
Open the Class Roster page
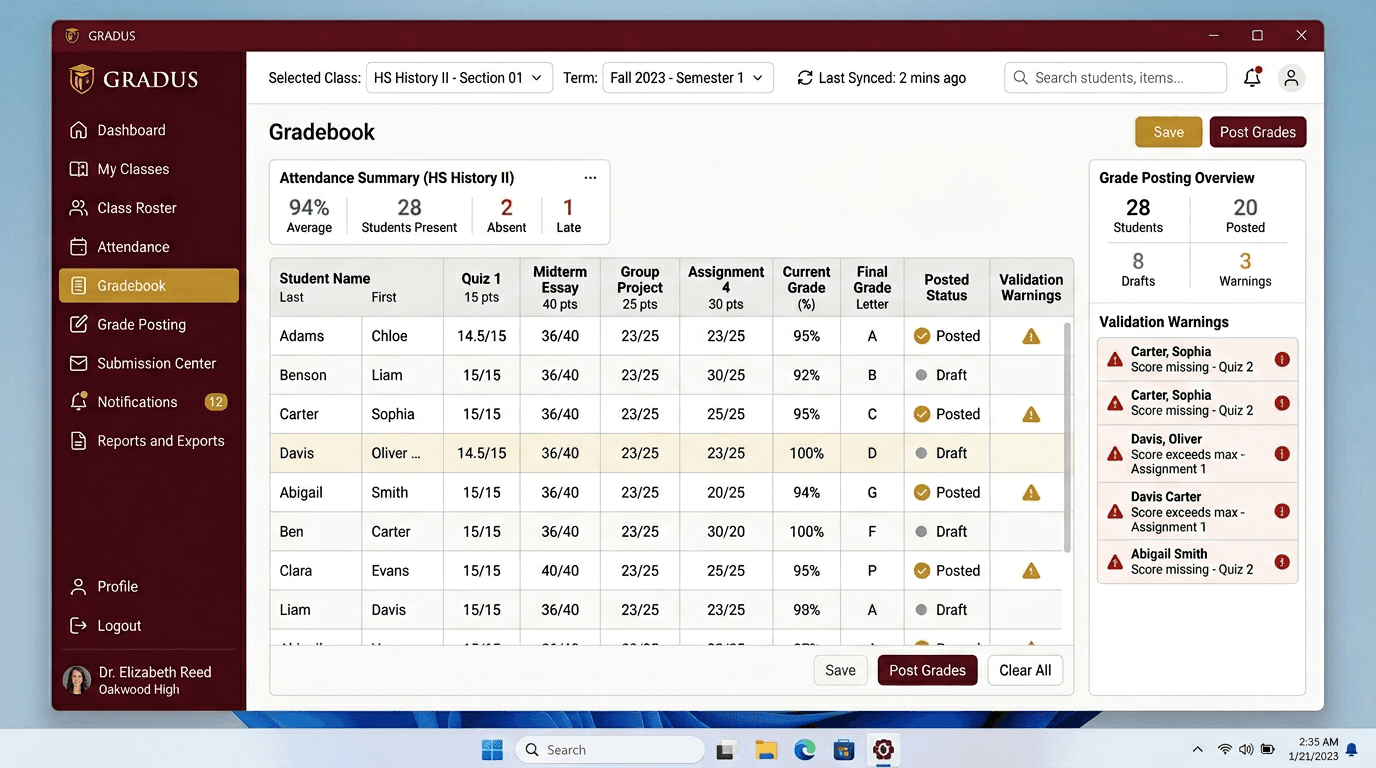(x=135, y=208)
